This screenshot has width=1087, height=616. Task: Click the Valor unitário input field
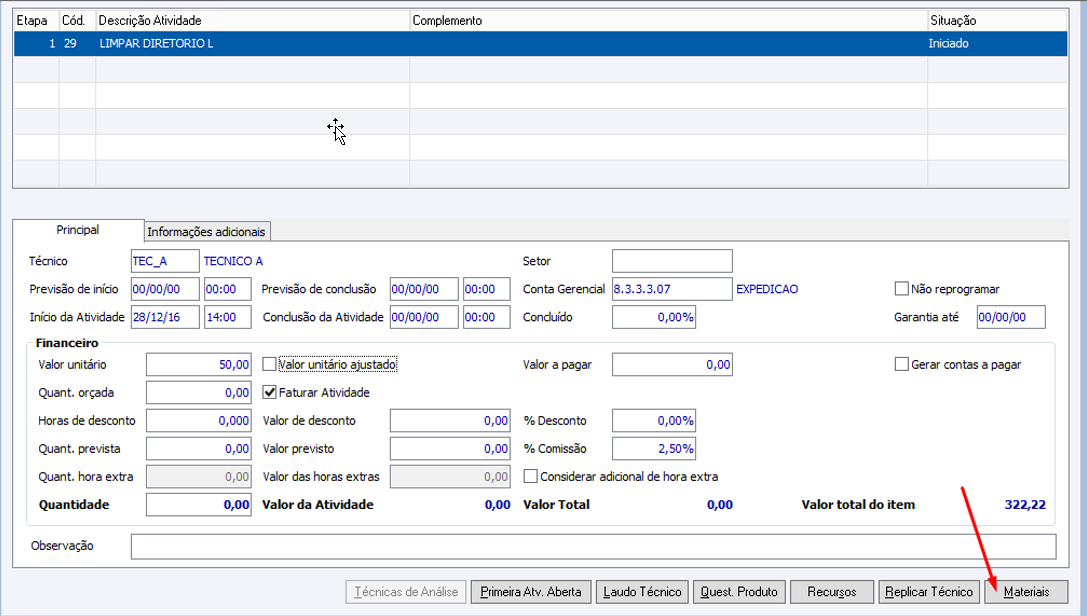(198, 365)
